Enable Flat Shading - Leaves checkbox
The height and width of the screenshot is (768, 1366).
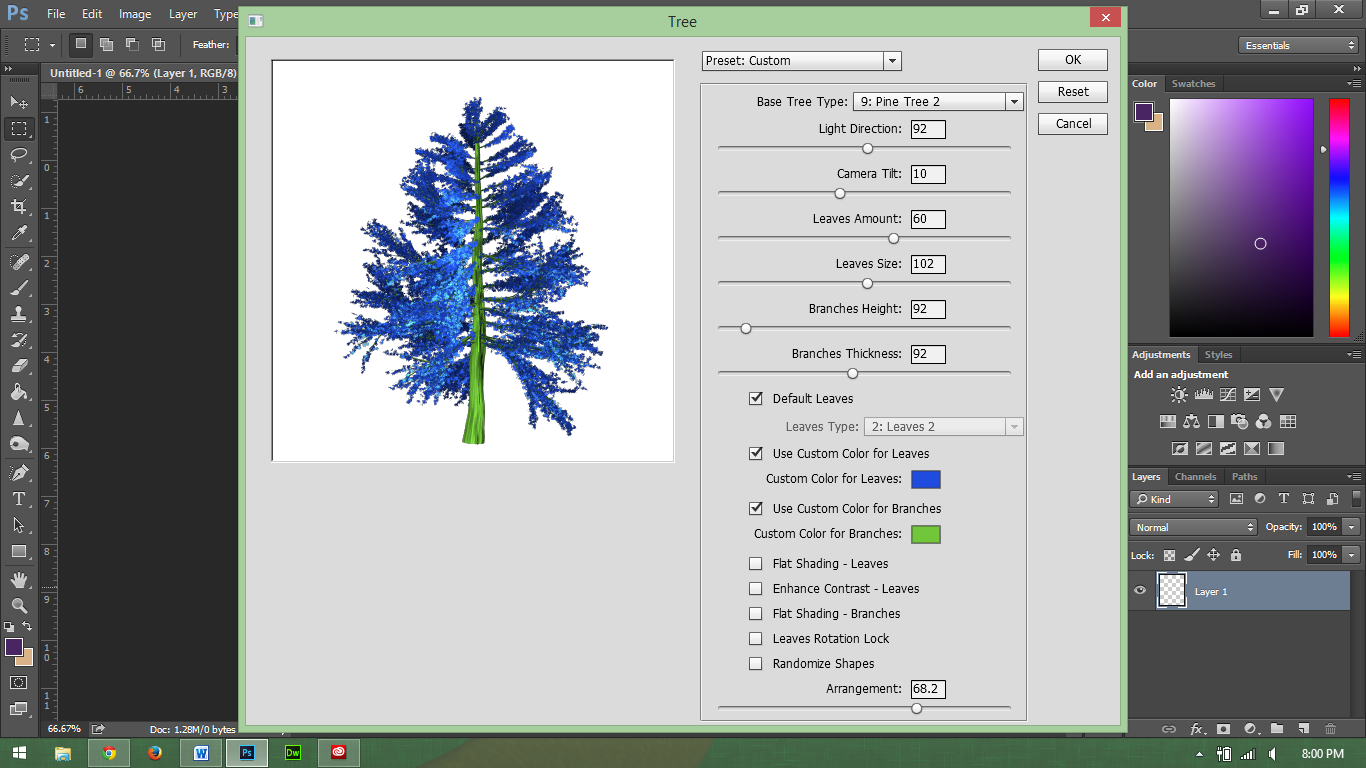click(756, 563)
